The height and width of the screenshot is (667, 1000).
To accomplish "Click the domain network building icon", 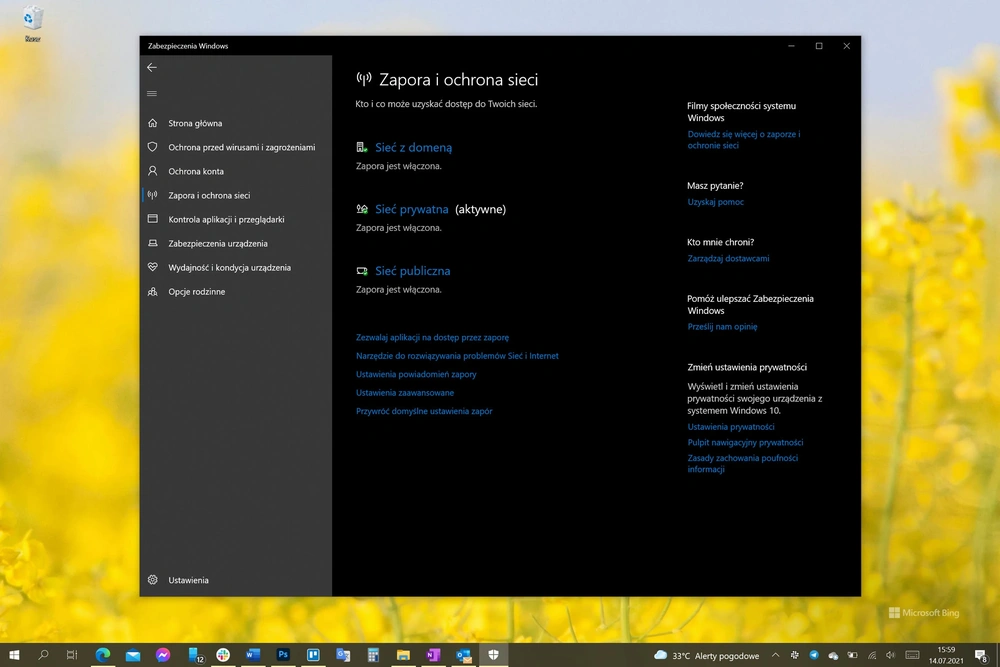I will (x=362, y=147).
